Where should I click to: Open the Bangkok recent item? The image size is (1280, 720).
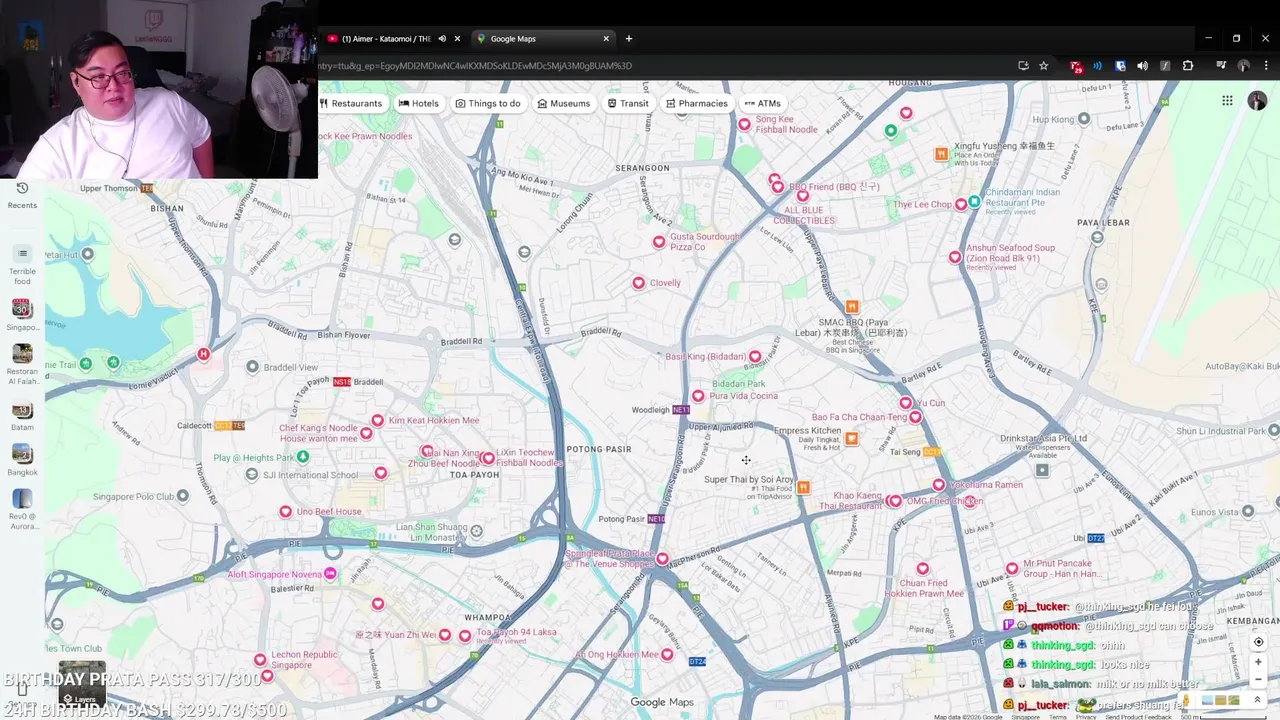[x=22, y=461]
